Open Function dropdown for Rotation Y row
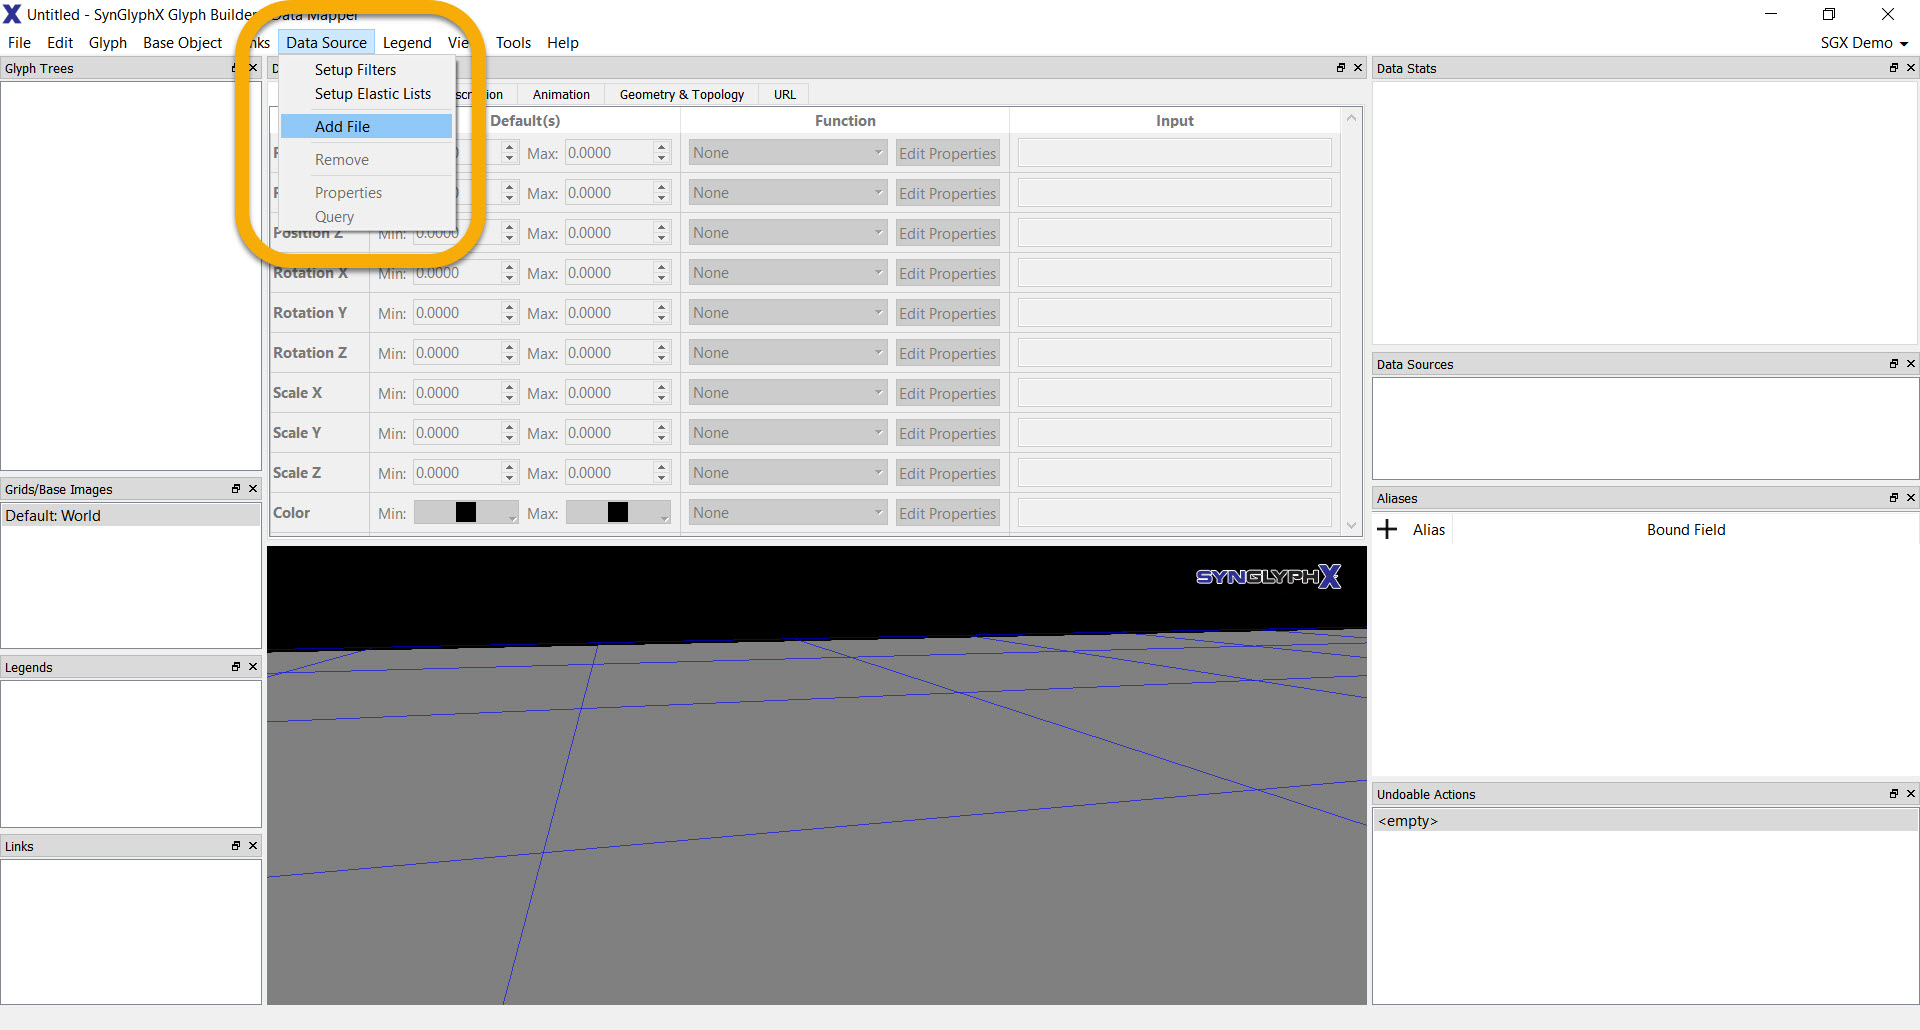 click(x=788, y=313)
